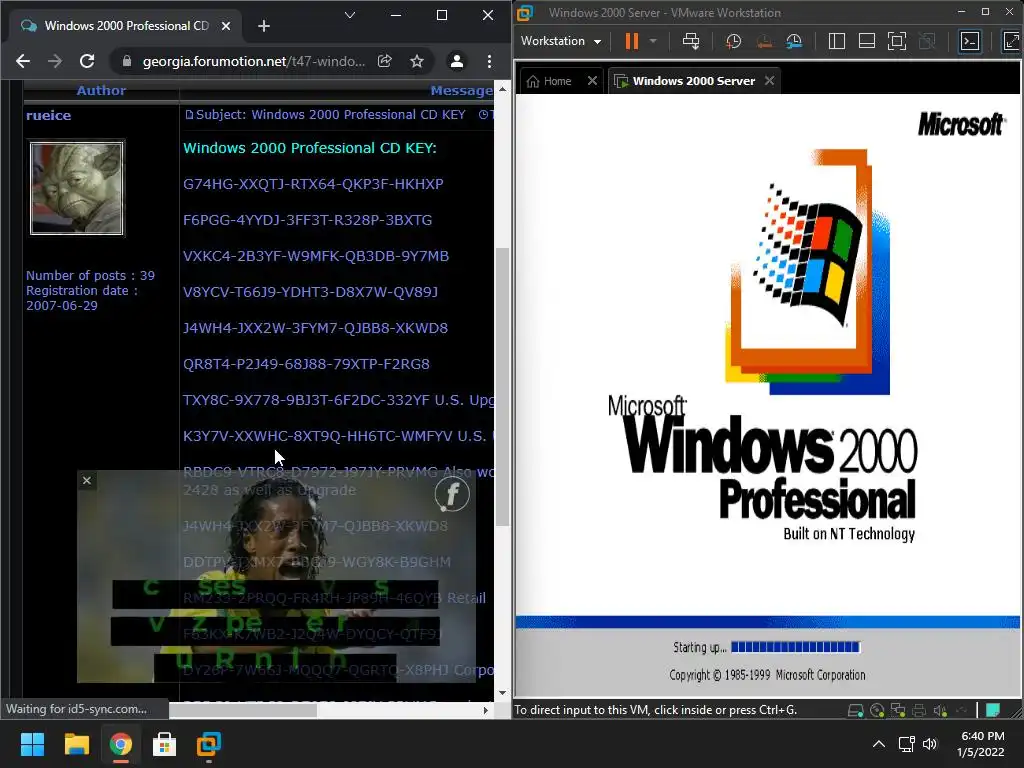The width and height of the screenshot is (1024, 768).
Task: Click the CD/DVD drive status icon
Action: [x=877, y=711]
